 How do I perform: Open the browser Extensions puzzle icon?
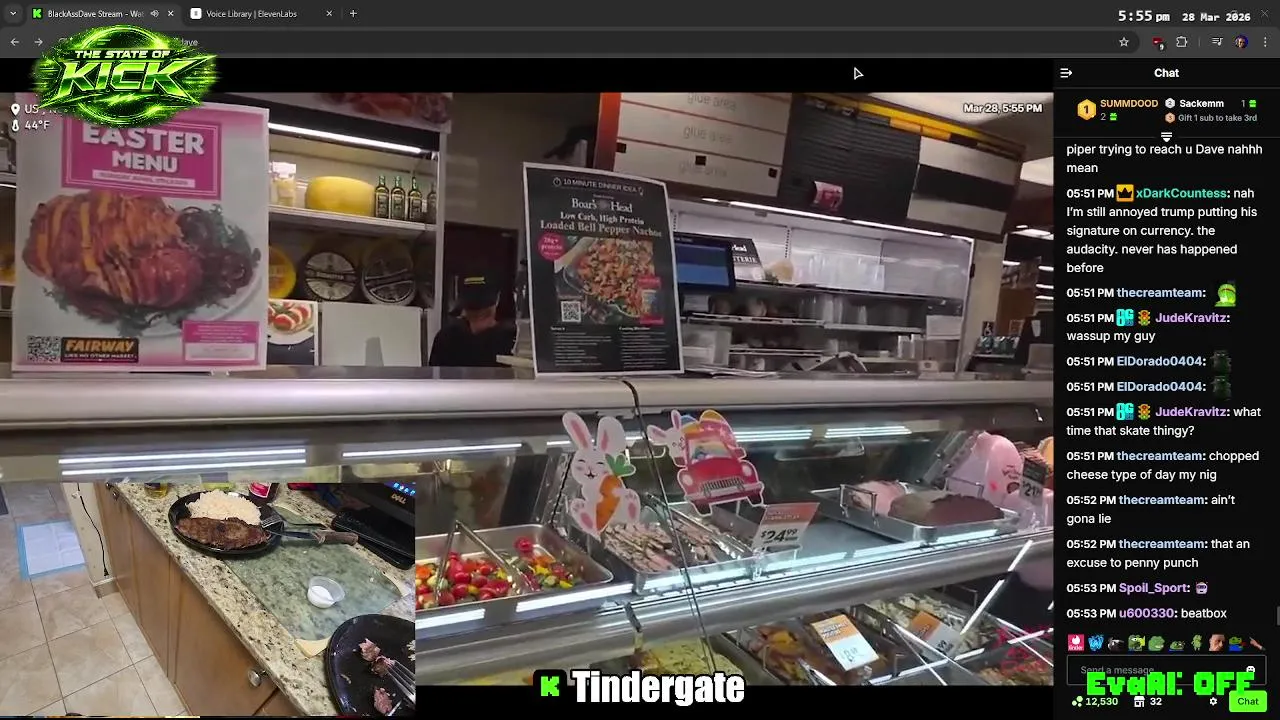coord(1182,42)
